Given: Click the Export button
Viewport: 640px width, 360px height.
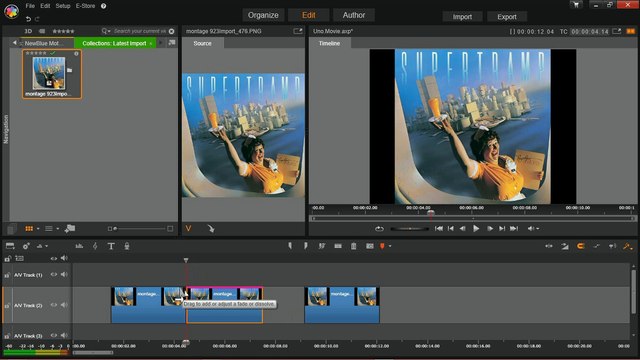Looking at the screenshot, I should [x=507, y=17].
